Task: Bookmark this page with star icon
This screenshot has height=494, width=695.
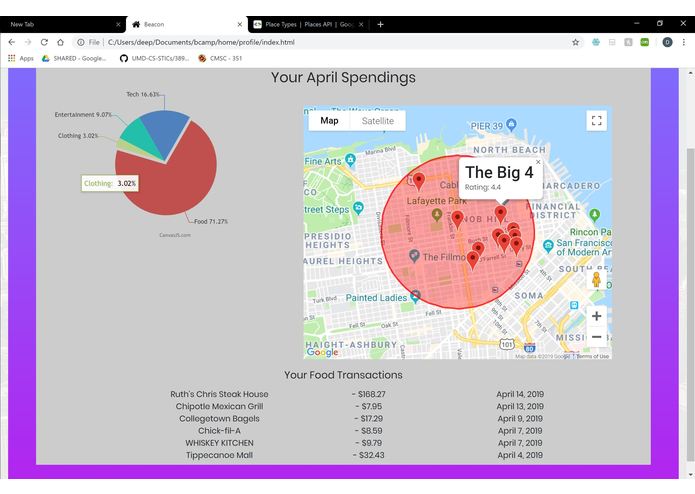Action: (x=575, y=42)
